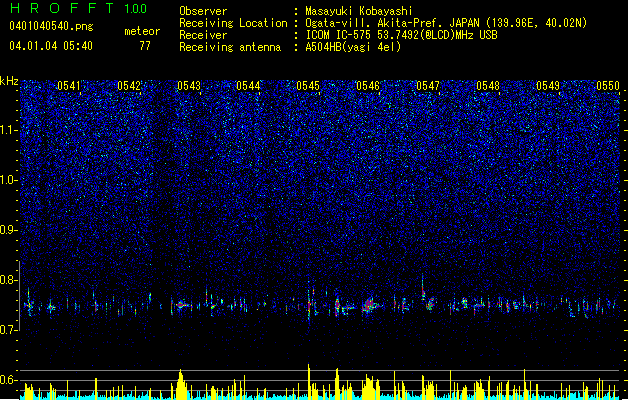629x400 pixels.
Task: Select the filename 0401040540.png
Action: click(x=51, y=26)
